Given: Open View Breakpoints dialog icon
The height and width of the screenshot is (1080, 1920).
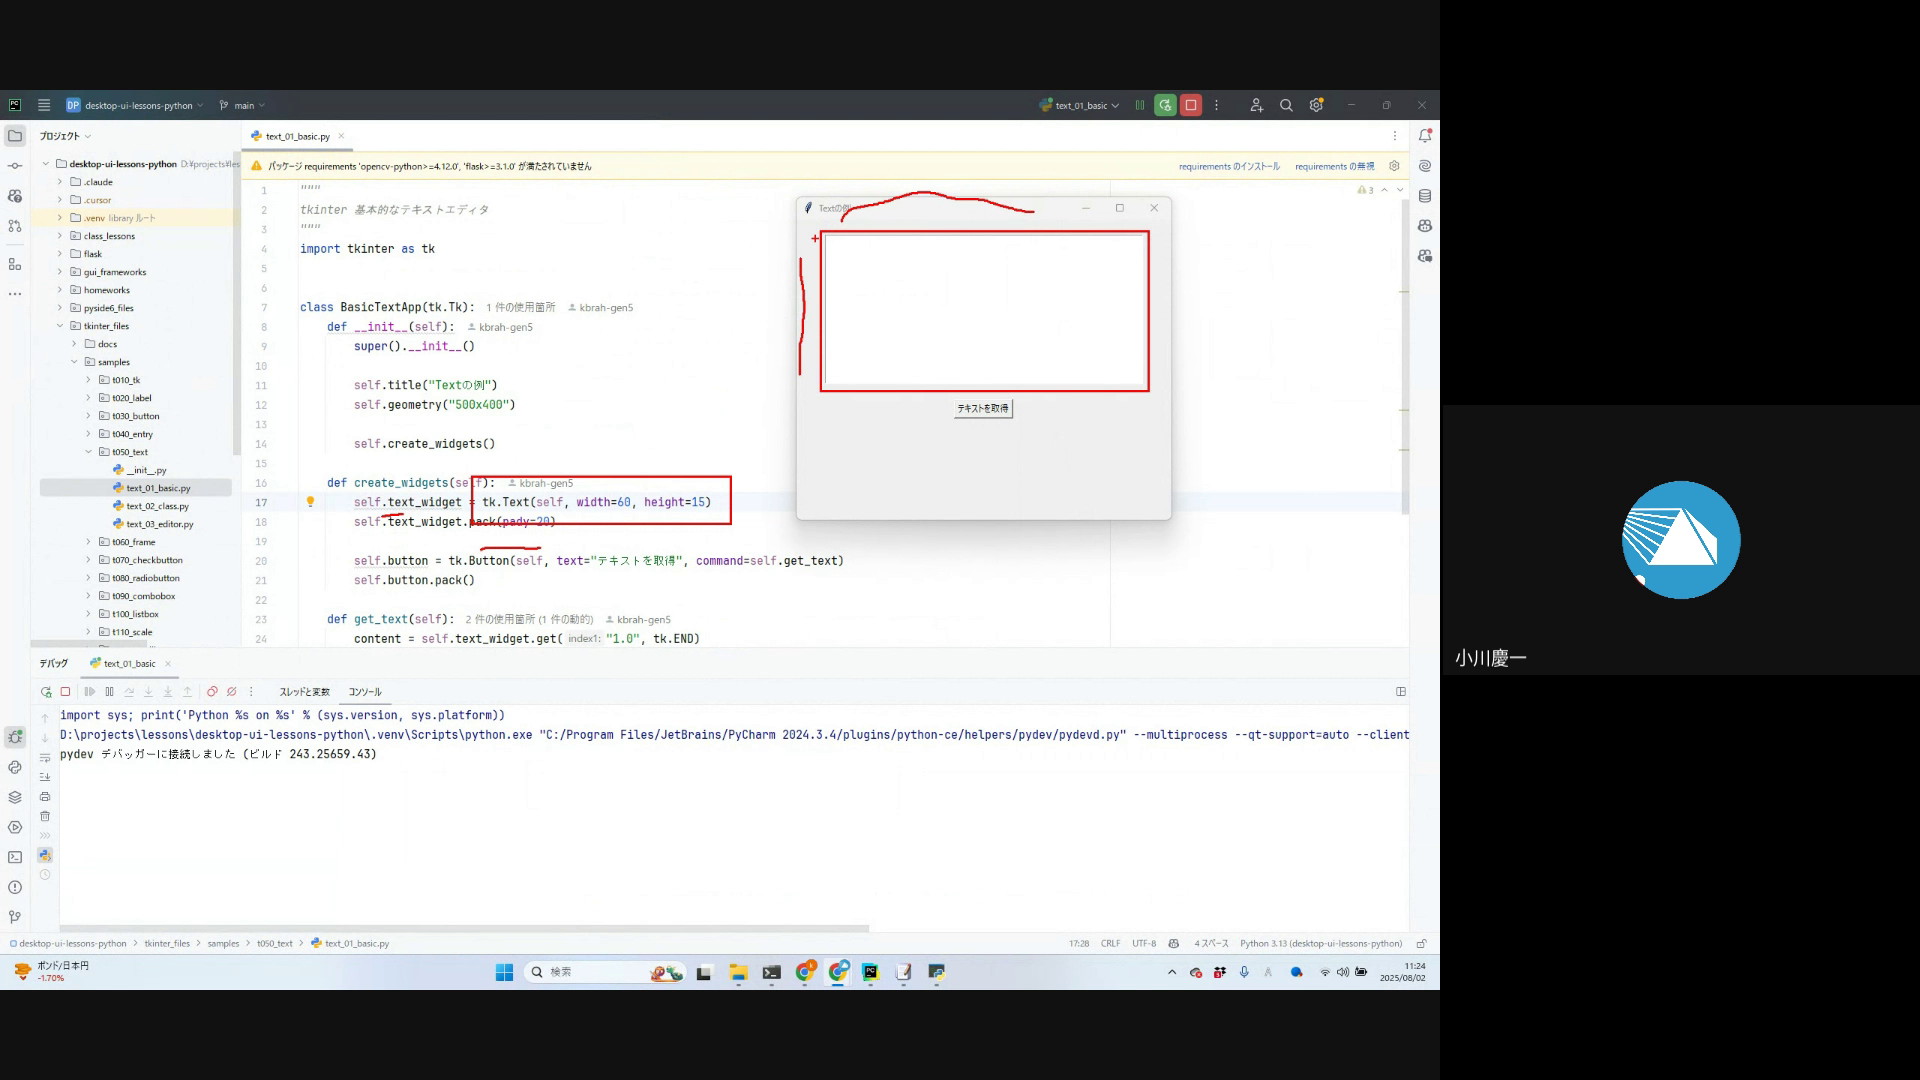Looking at the screenshot, I should pyautogui.click(x=212, y=692).
